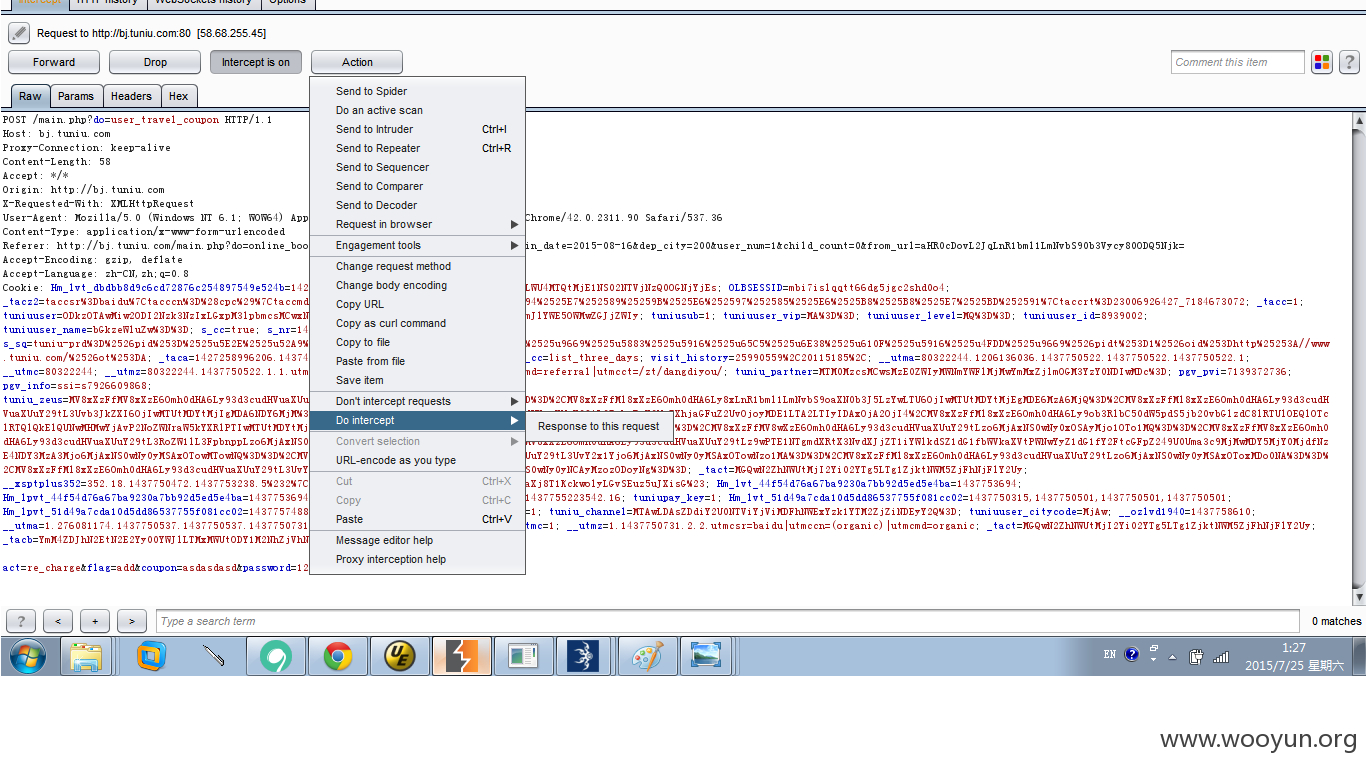Click the EN language indicator in tray
Screen dimensions: 1366x768
pyautogui.click(x=1110, y=655)
